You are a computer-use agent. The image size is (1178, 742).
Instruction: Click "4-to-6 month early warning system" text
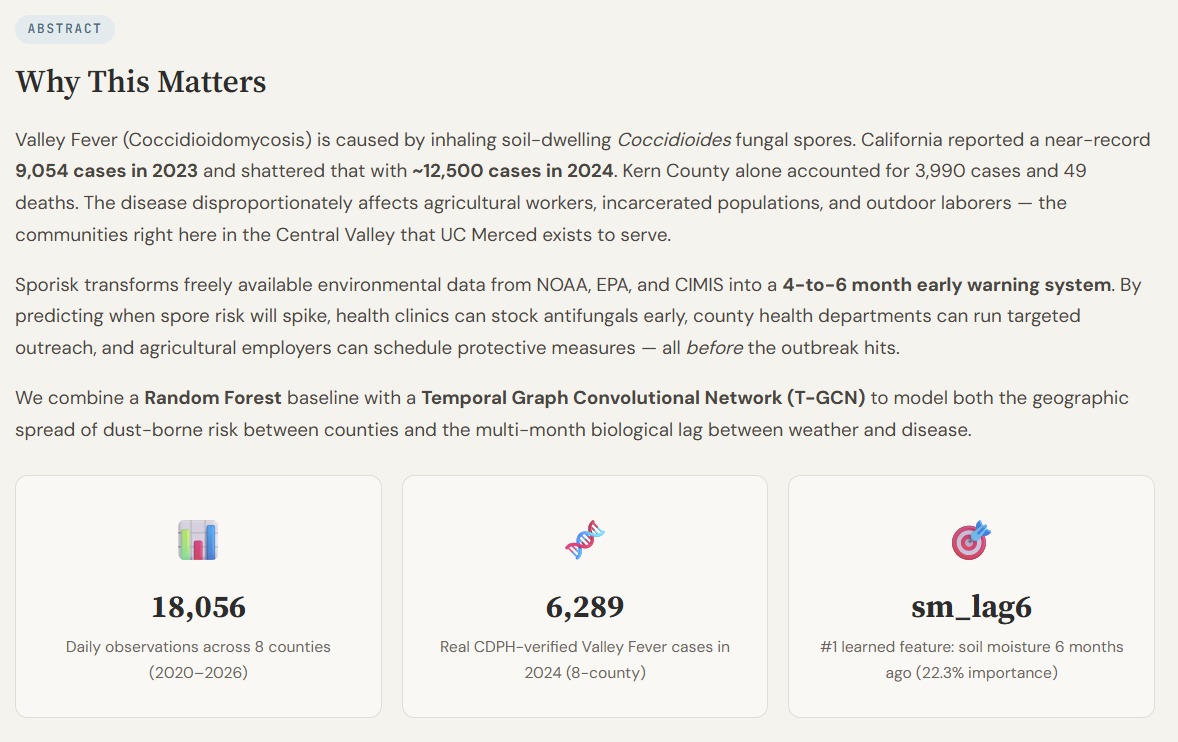tap(946, 285)
